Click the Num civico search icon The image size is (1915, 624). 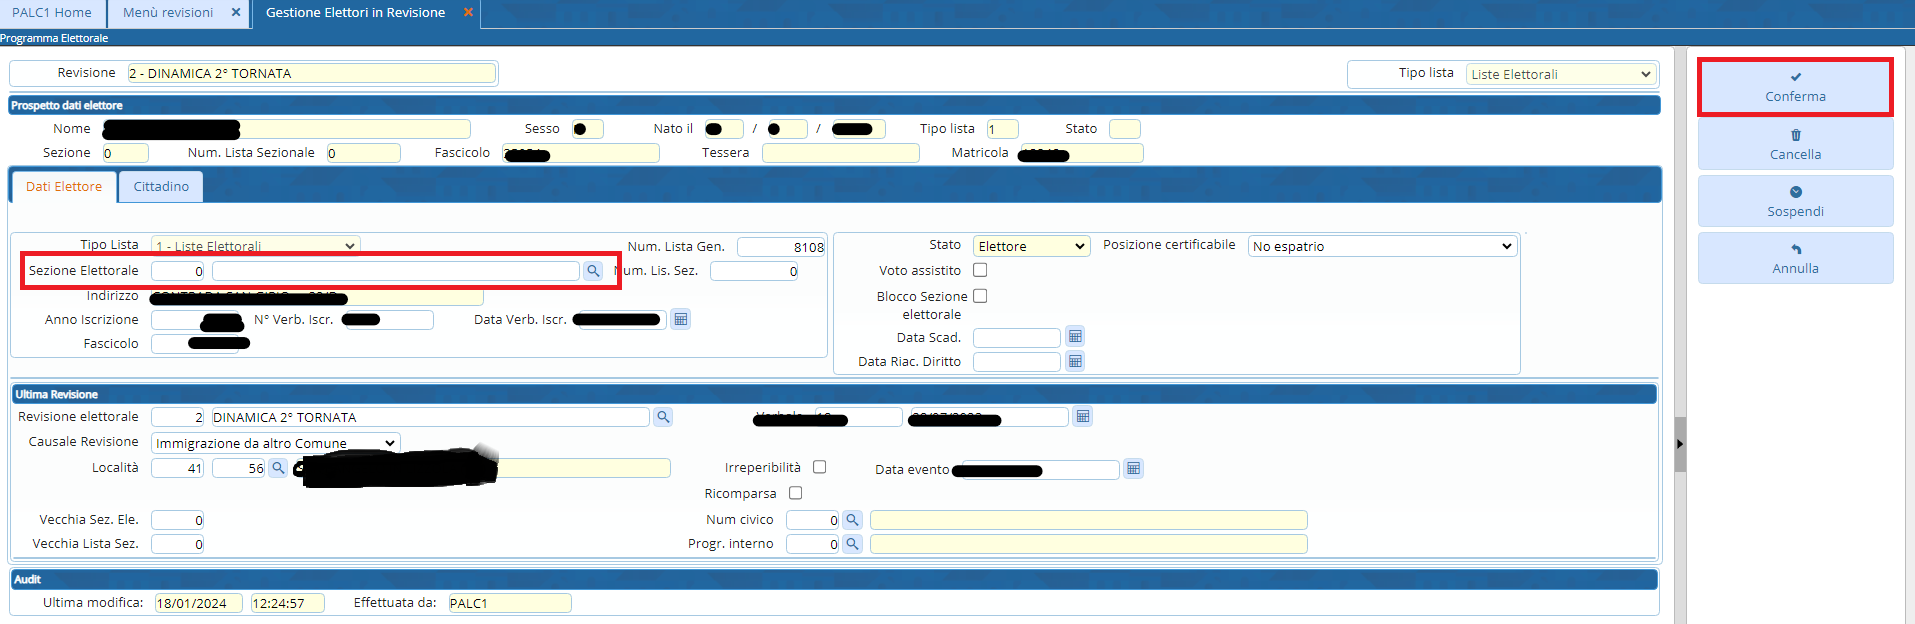click(x=852, y=520)
